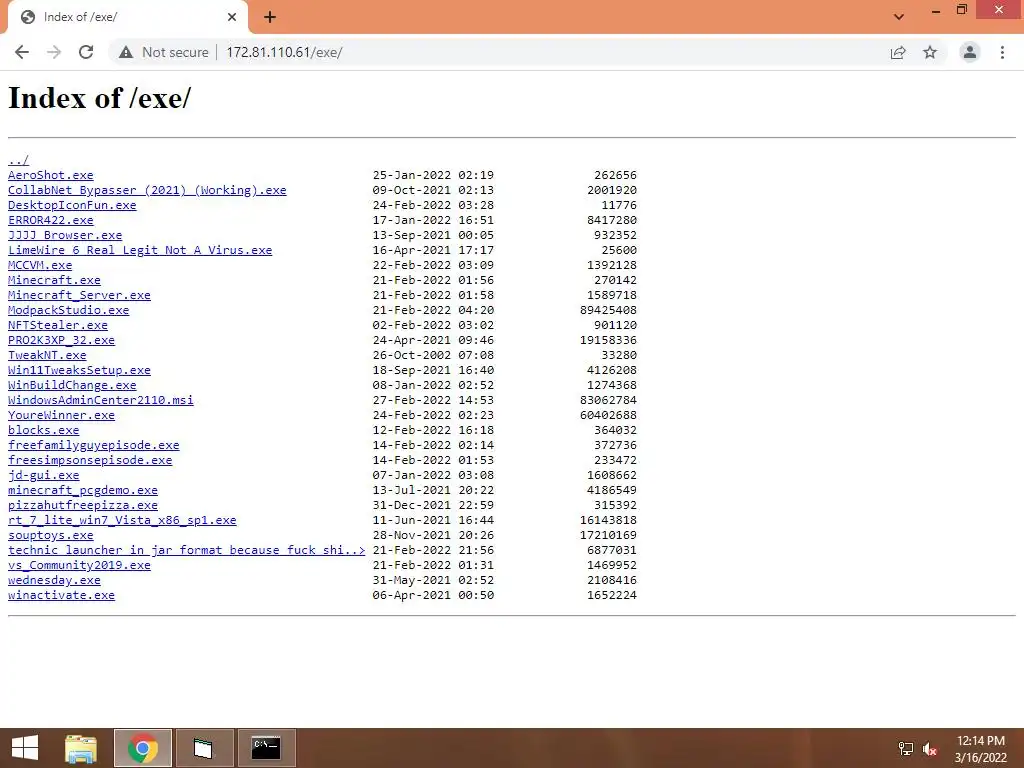Viewport: 1024px width, 768px height.
Task: Click the Chrome icon on the taskbar
Action: click(x=142, y=748)
